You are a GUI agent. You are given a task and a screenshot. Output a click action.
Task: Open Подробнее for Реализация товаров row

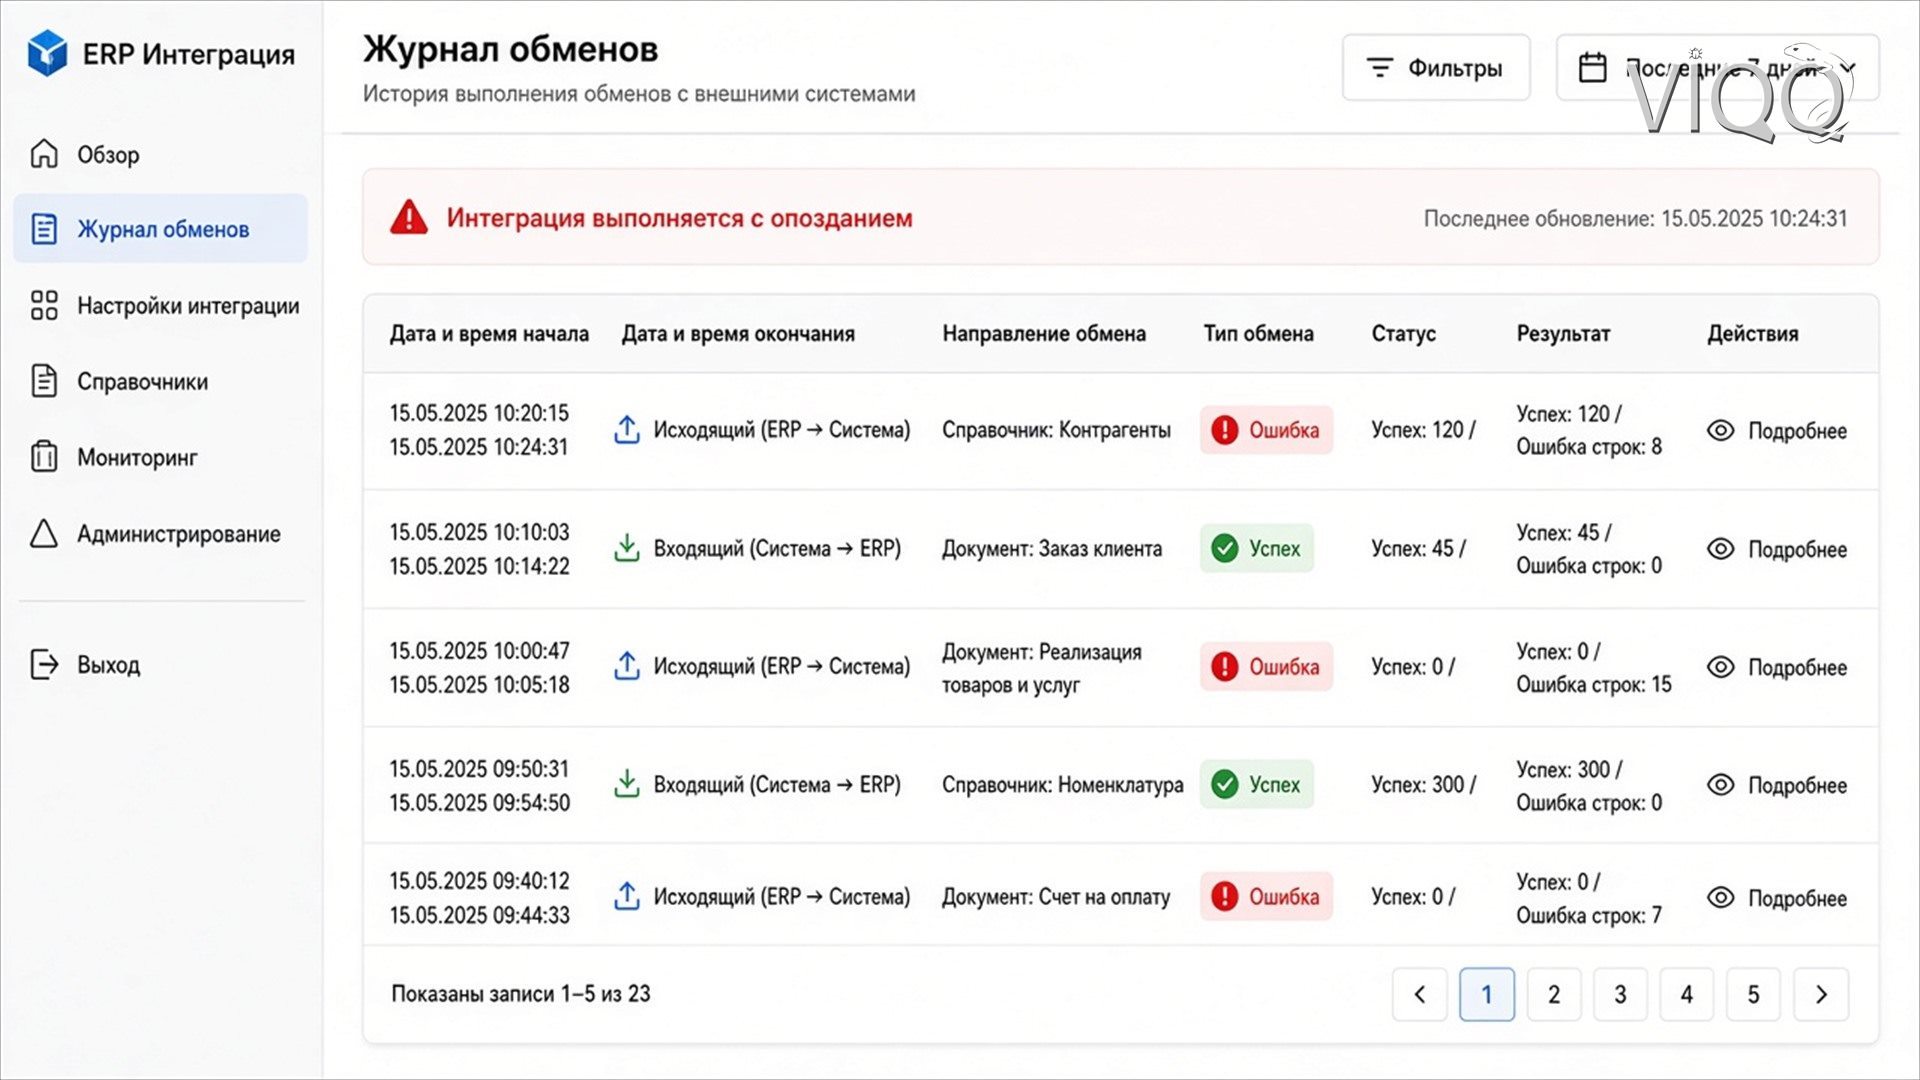[x=1777, y=667]
